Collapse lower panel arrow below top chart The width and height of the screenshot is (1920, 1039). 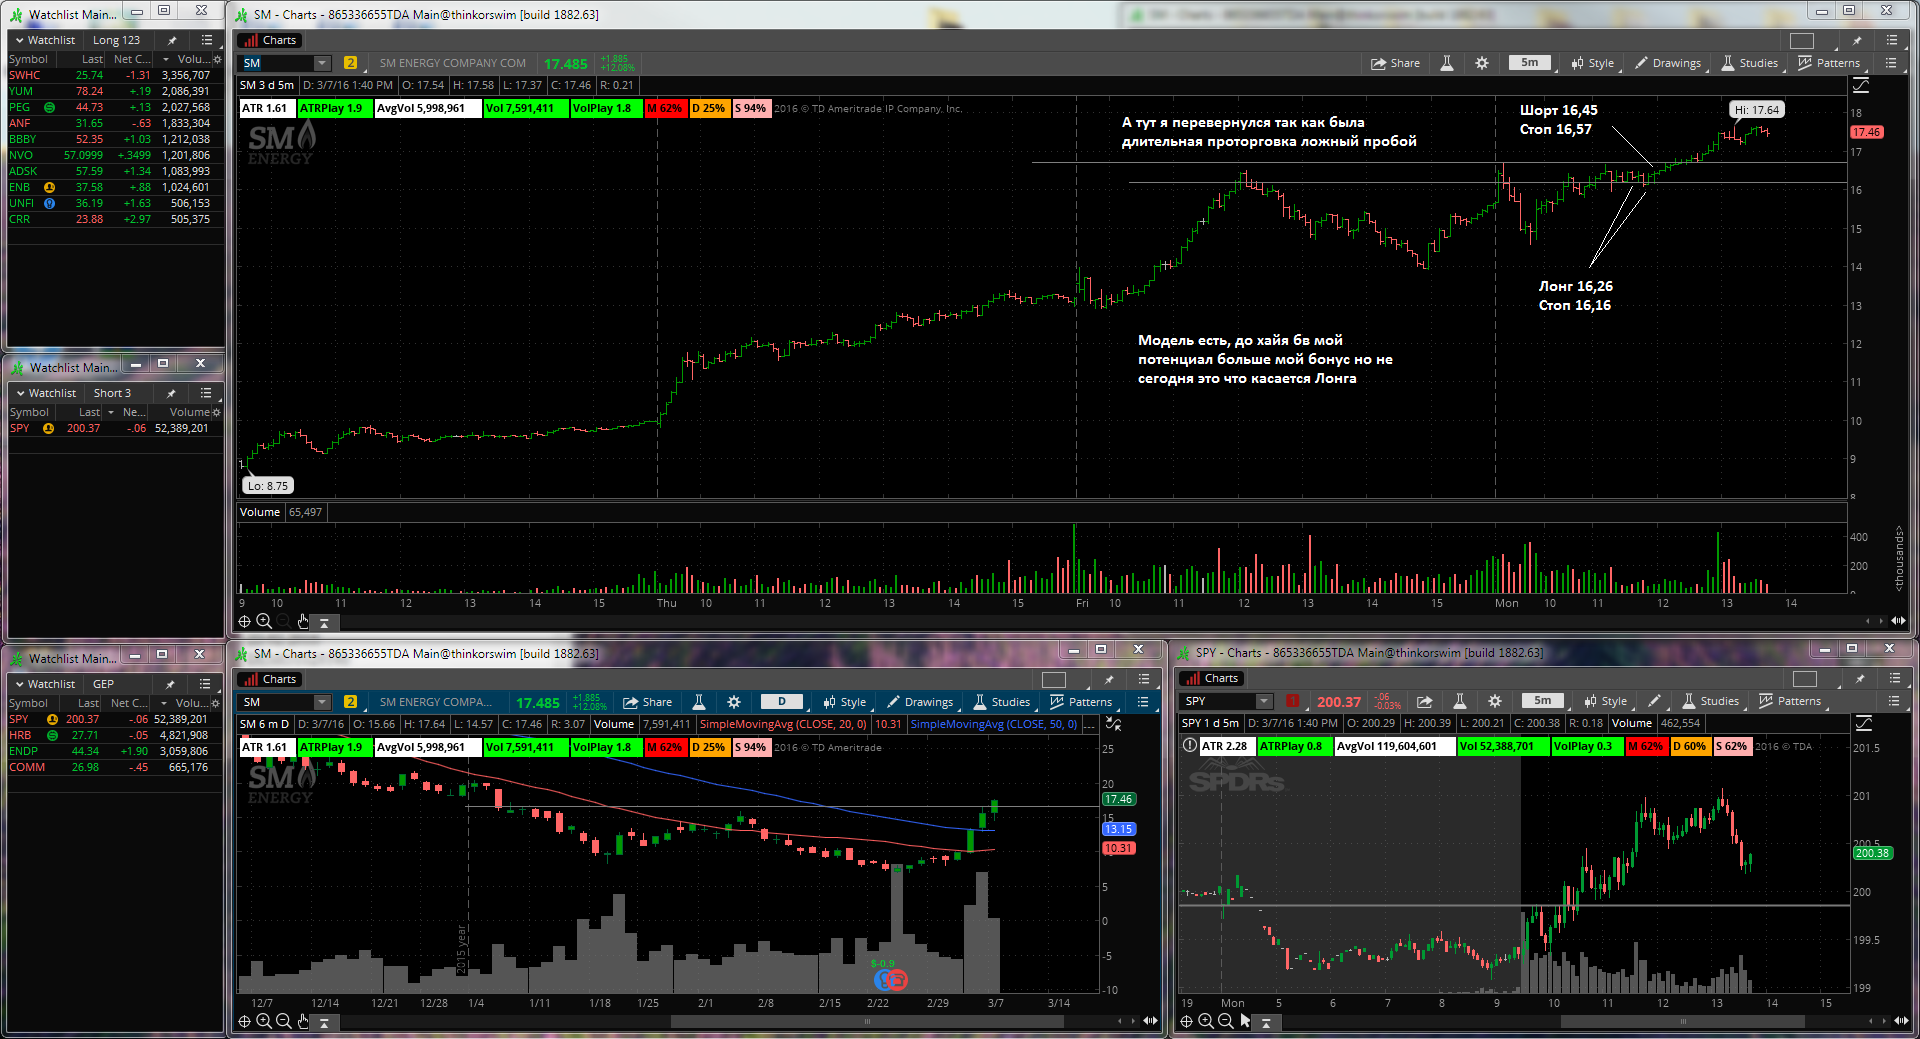pyautogui.click(x=324, y=622)
